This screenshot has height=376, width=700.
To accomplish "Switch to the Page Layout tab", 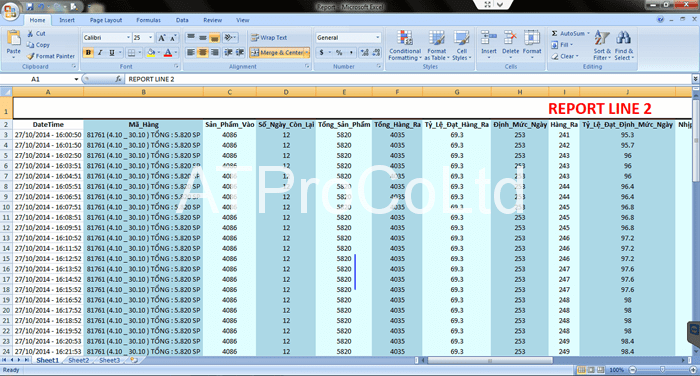I will [x=106, y=20].
